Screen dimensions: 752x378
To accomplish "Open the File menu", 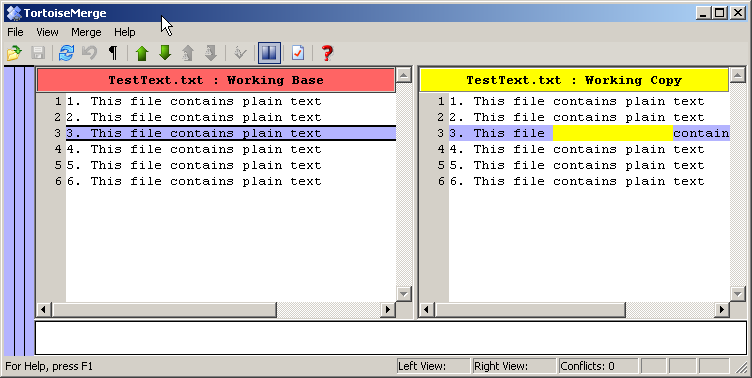I will 15,32.
